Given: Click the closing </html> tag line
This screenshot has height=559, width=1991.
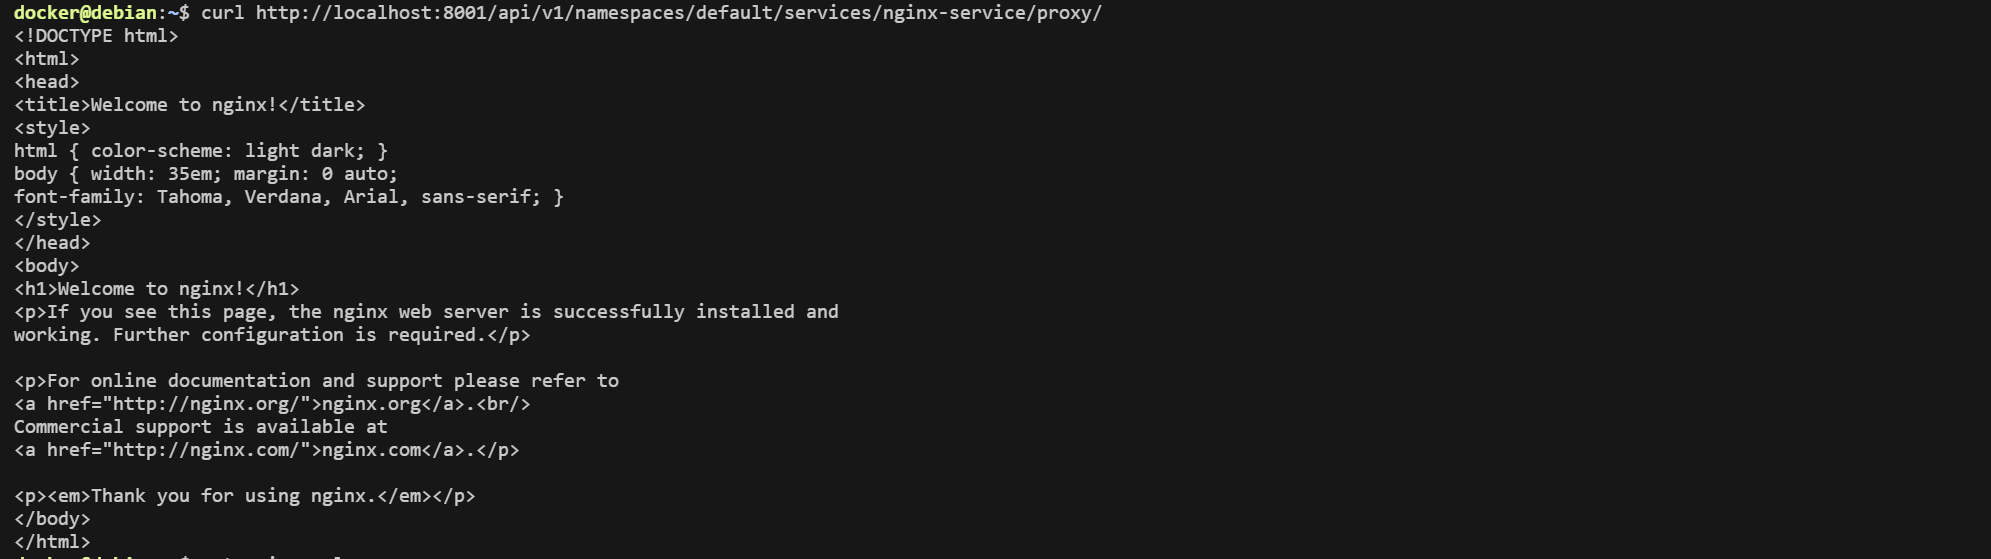Looking at the screenshot, I should pos(52,542).
